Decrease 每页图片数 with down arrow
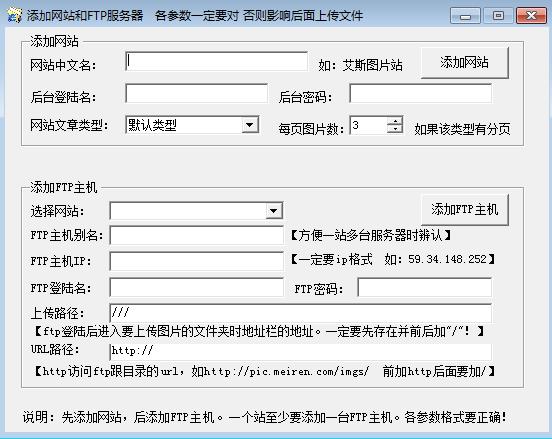The height and width of the screenshot is (439, 552). [x=395, y=129]
